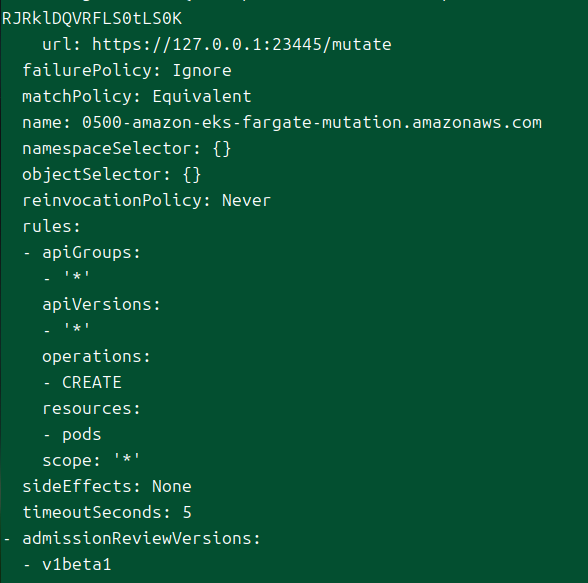588x583 pixels.
Task: Click the namespaceSelector empty braces
Action: 222,148
